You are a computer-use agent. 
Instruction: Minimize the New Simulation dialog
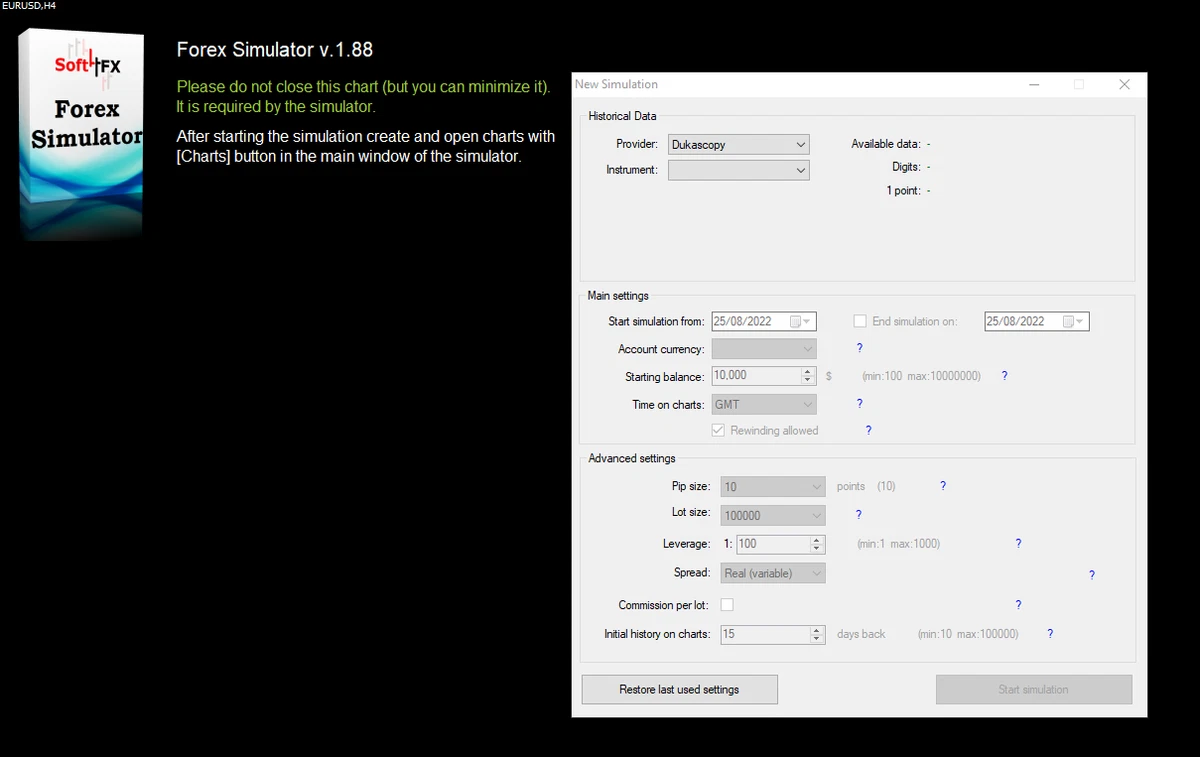tap(1034, 85)
